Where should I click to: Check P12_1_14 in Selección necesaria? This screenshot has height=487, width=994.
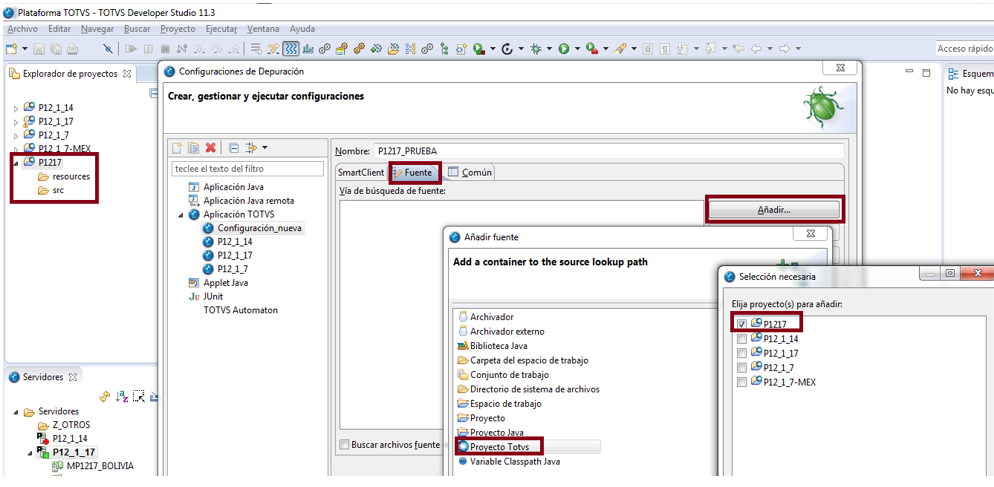(742, 339)
